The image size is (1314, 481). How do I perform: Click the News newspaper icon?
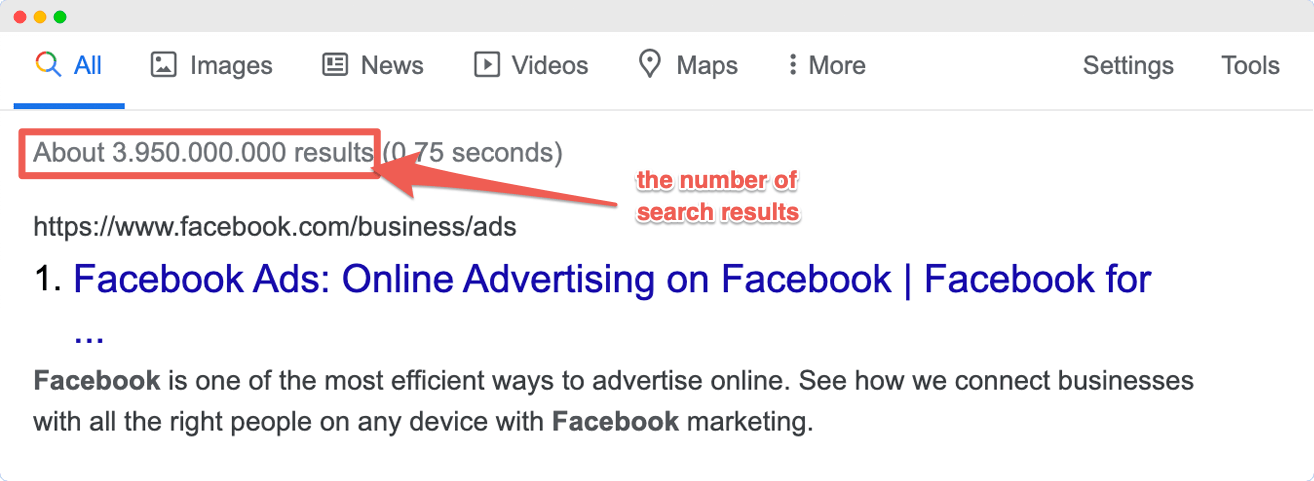click(x=335, y=65)
